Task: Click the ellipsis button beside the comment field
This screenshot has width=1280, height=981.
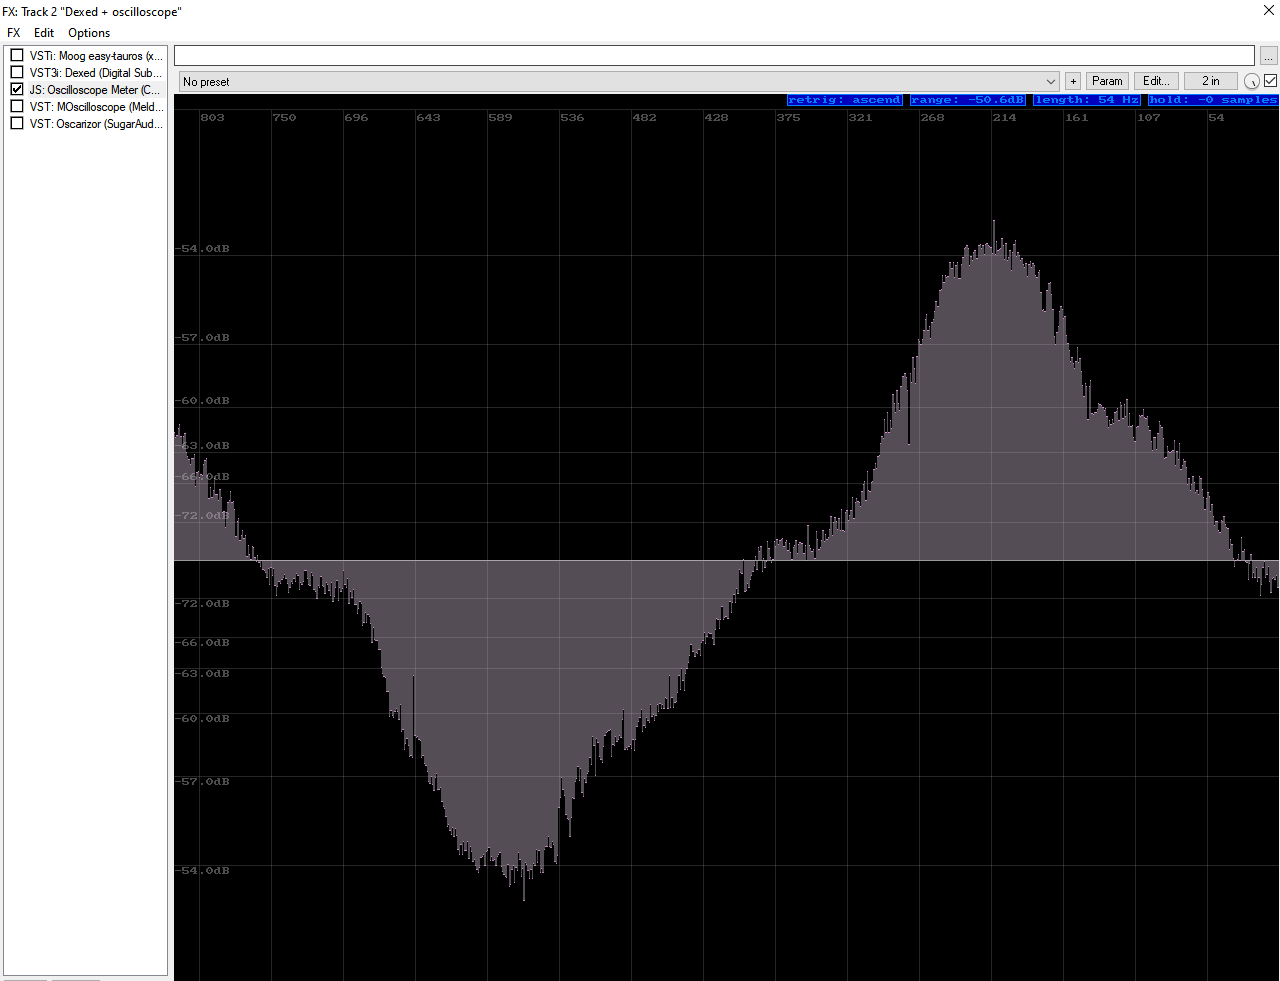Action: [x=1268, y=56]
